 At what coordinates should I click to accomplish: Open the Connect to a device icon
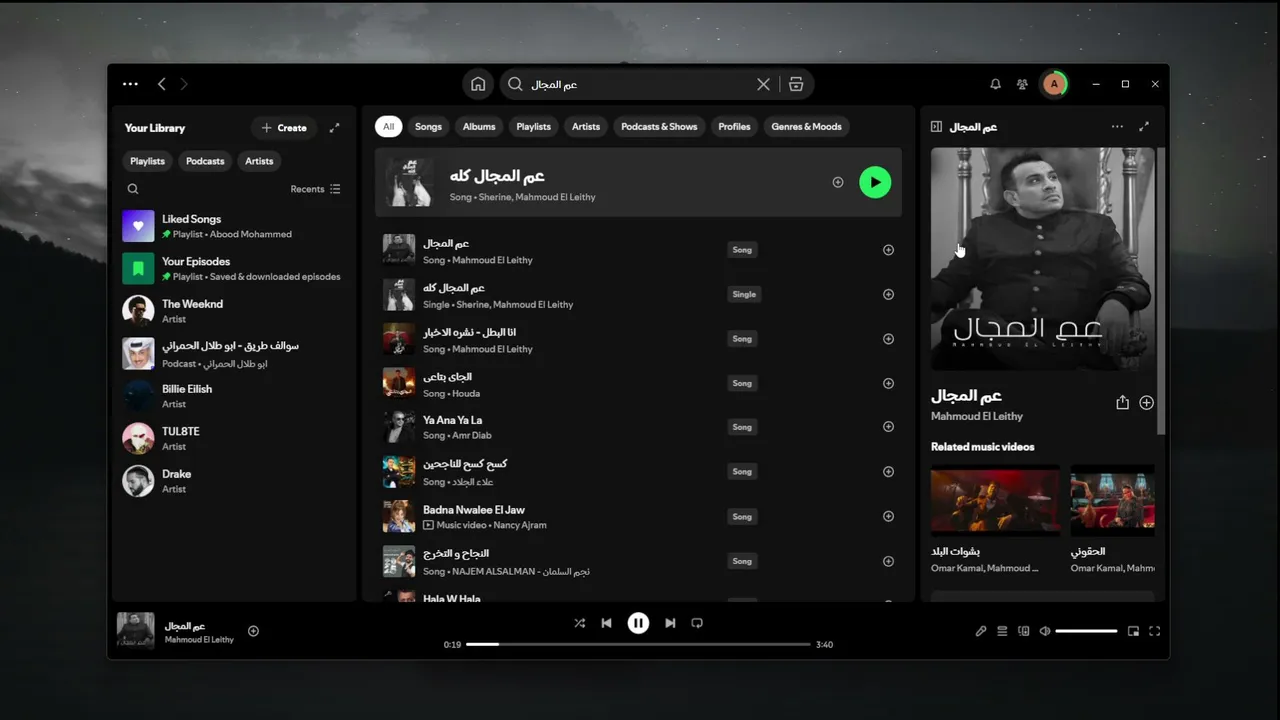1023,631
